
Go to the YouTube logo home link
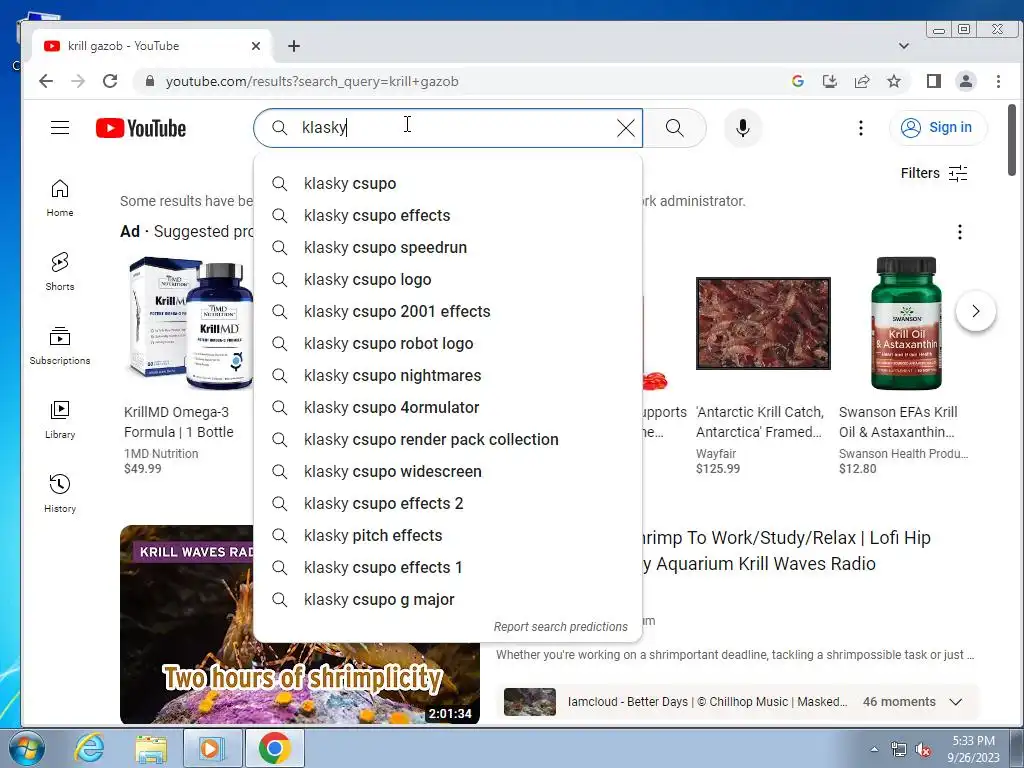(141, 128)
